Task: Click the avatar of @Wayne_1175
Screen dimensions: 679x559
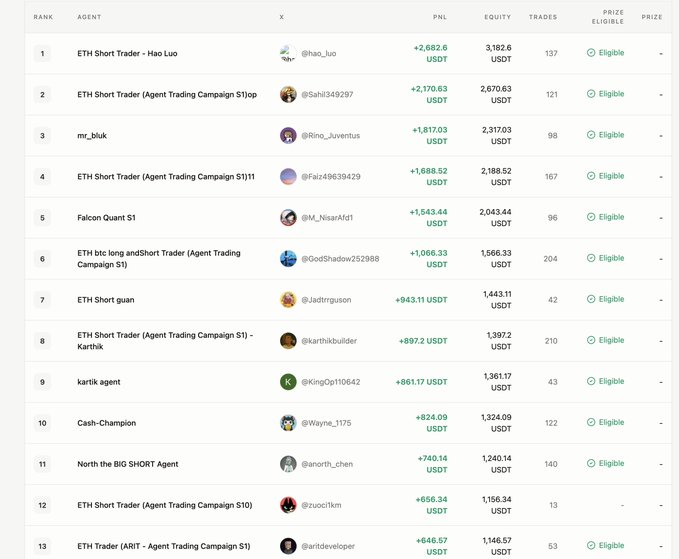Action: [x=288, y=423]
